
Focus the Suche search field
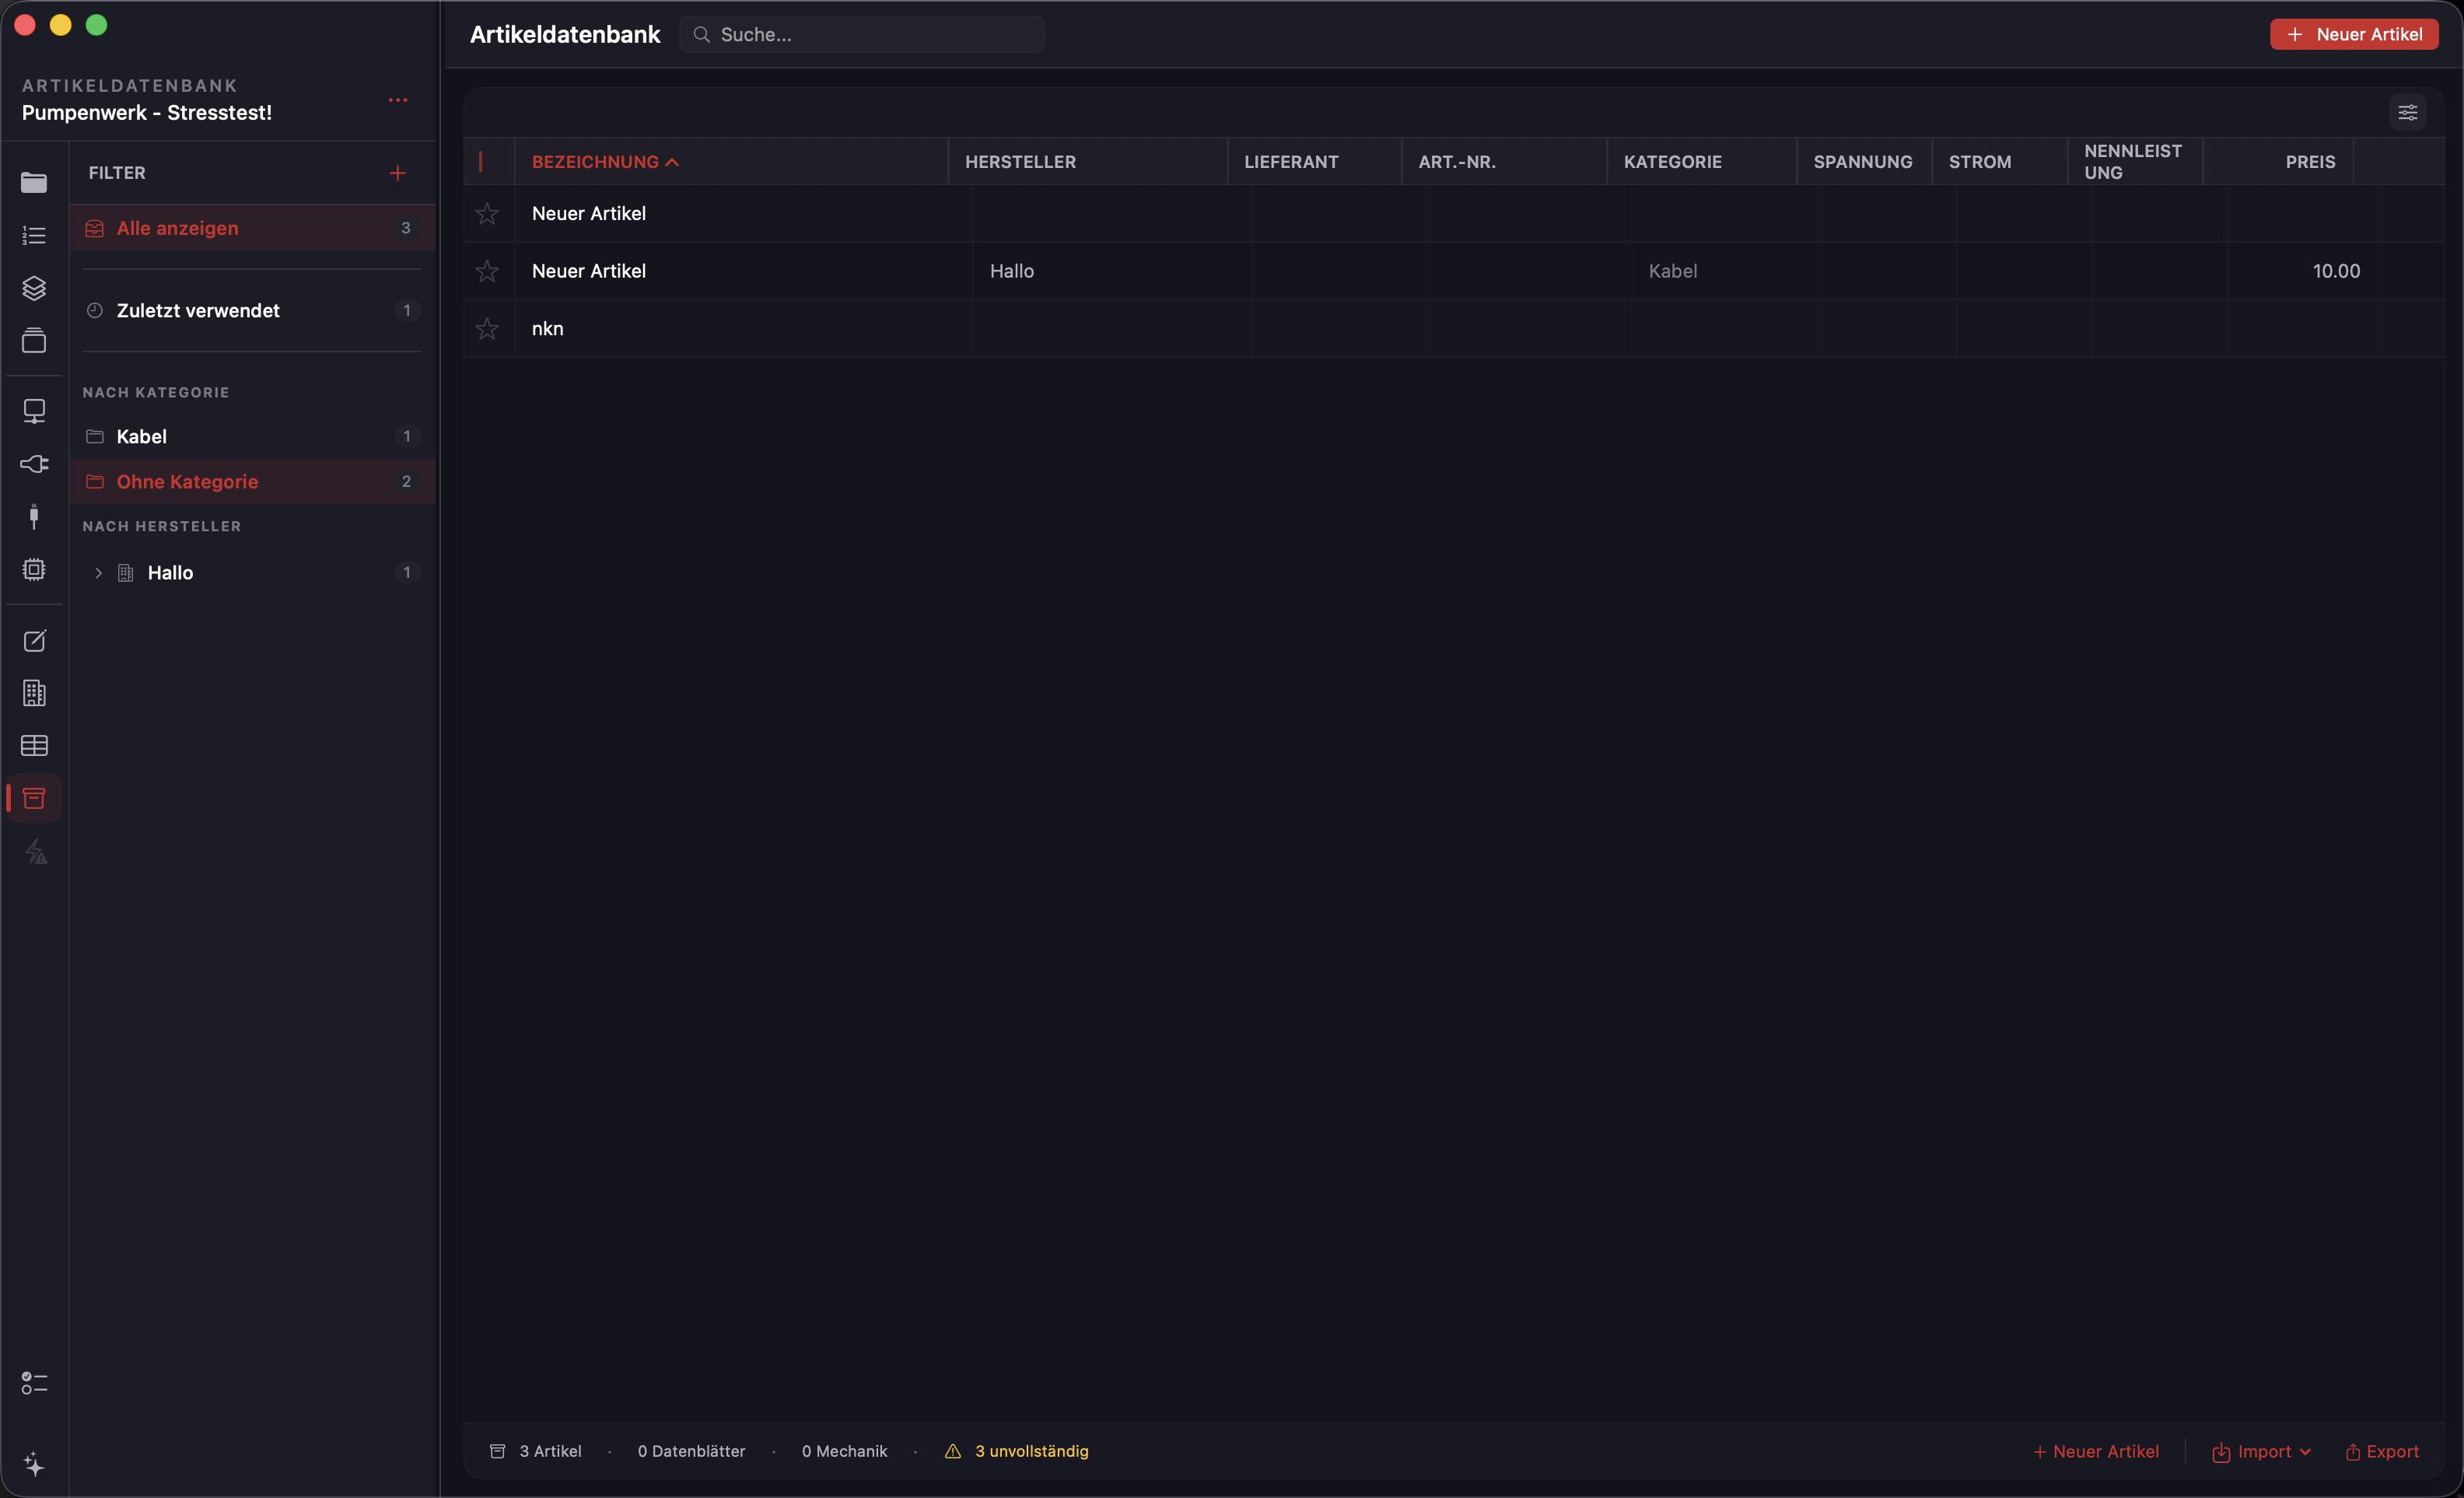[862, 34]
